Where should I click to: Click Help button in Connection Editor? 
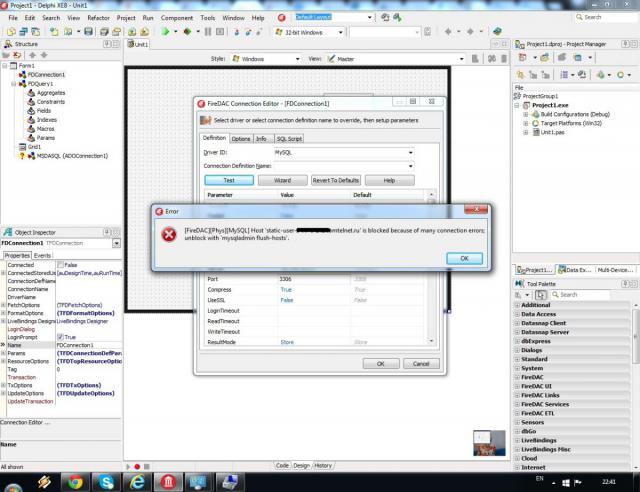(389, 180)
